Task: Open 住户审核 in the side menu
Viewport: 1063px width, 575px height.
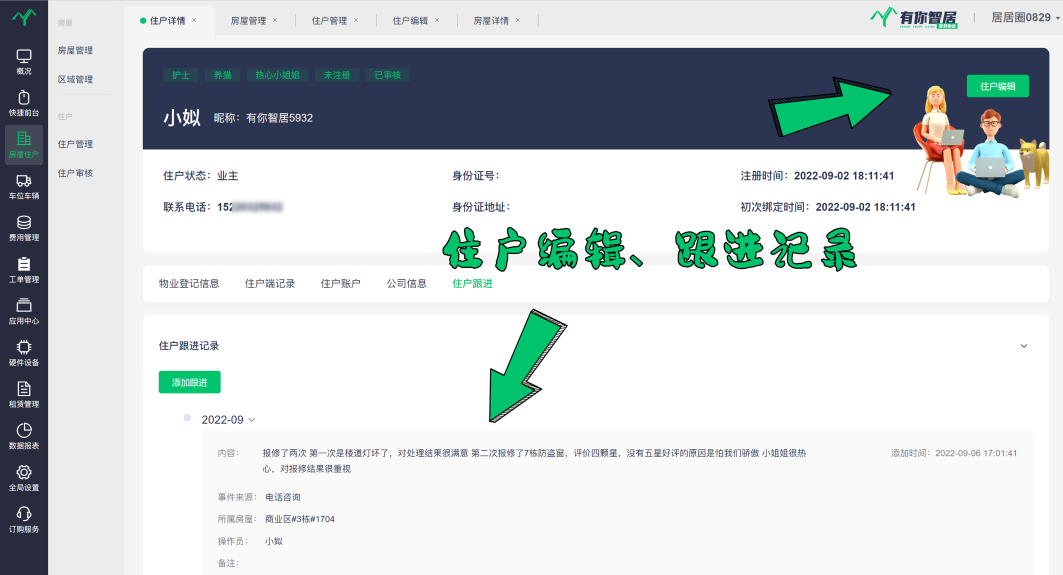Action: click(x=75, y=173)
